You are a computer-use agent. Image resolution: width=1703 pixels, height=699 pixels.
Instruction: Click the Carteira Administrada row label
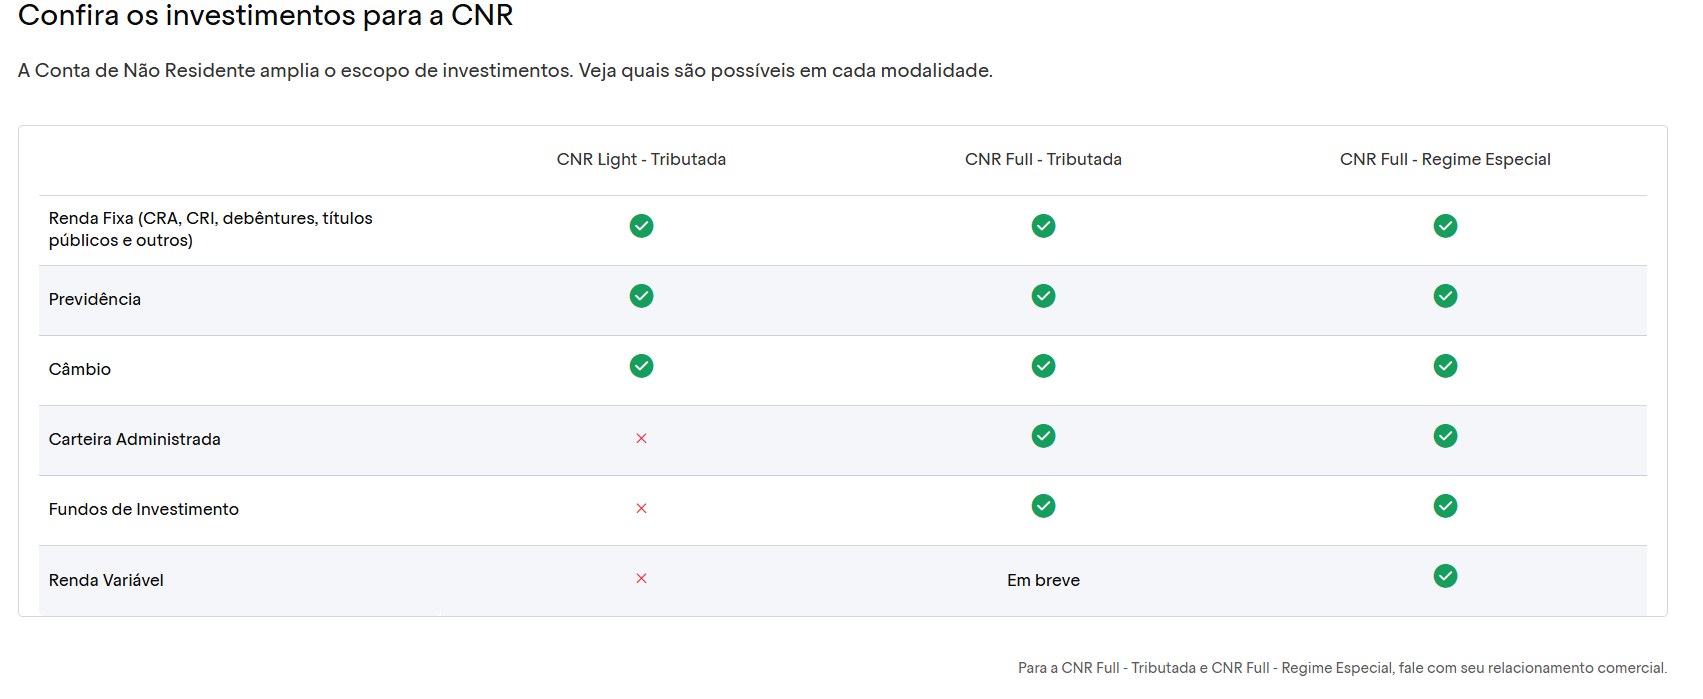[135, 439]
